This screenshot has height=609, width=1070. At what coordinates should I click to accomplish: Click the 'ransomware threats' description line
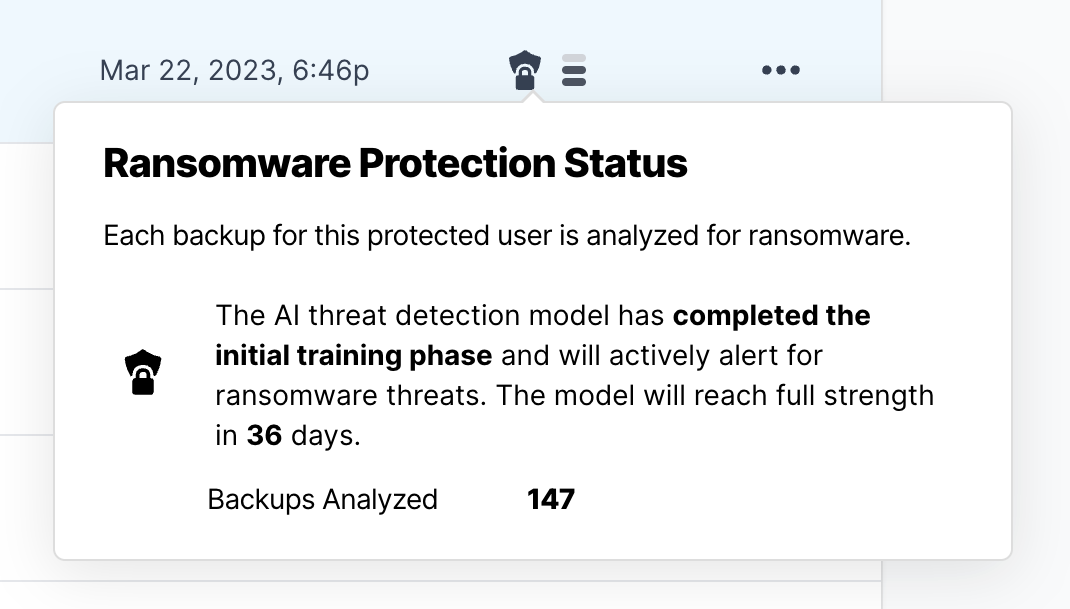[351, 395]
